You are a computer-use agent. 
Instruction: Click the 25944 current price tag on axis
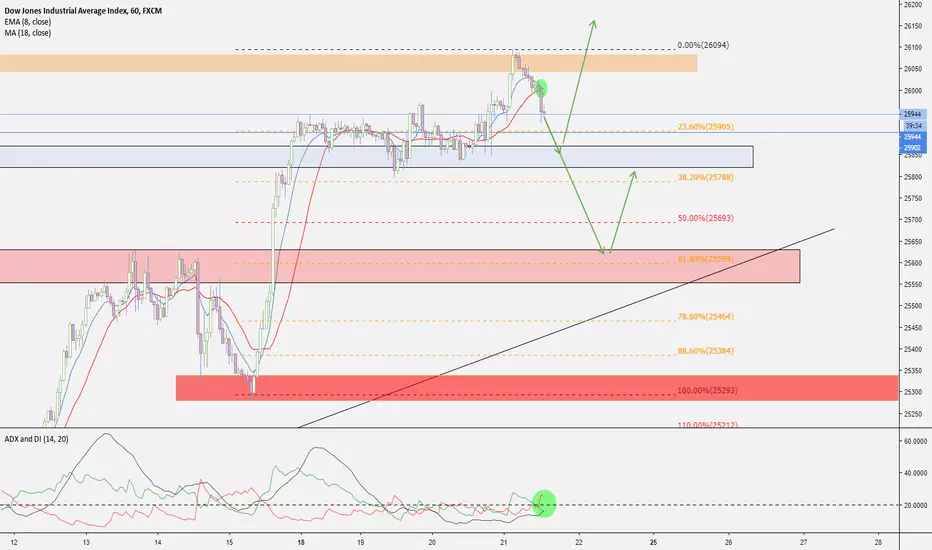pyautogui.click(x=912, y=114)
